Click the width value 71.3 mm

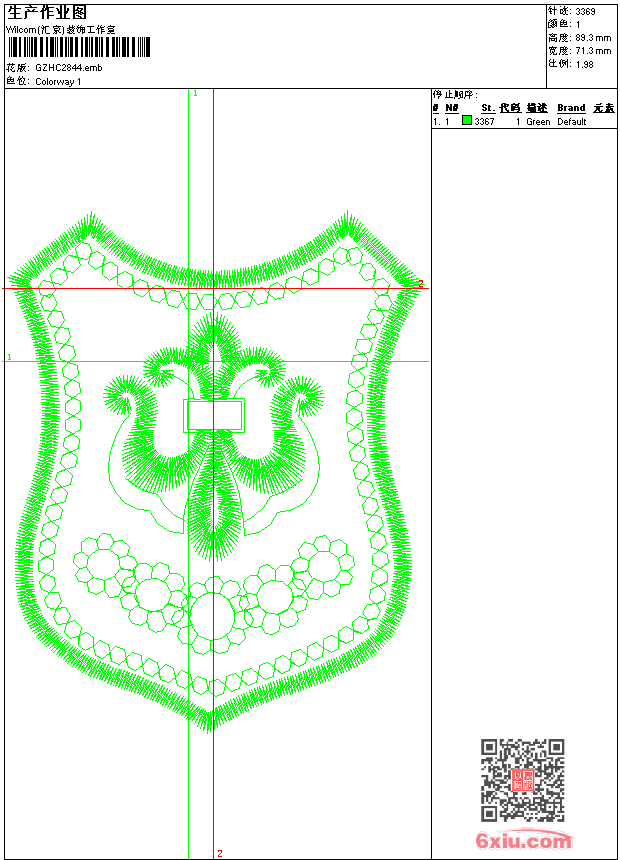[x=593, y=50]
